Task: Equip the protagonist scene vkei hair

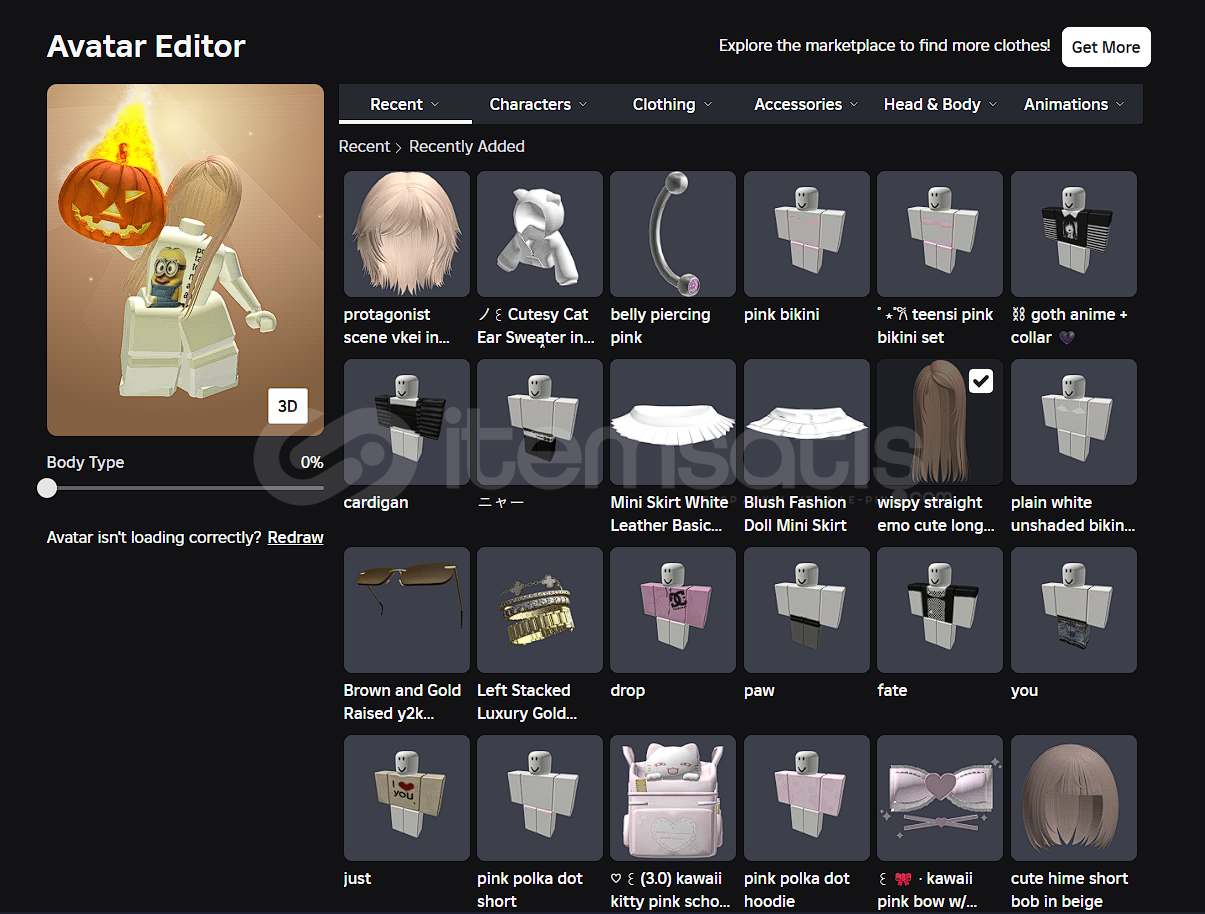Action: (x=406, y=234)
